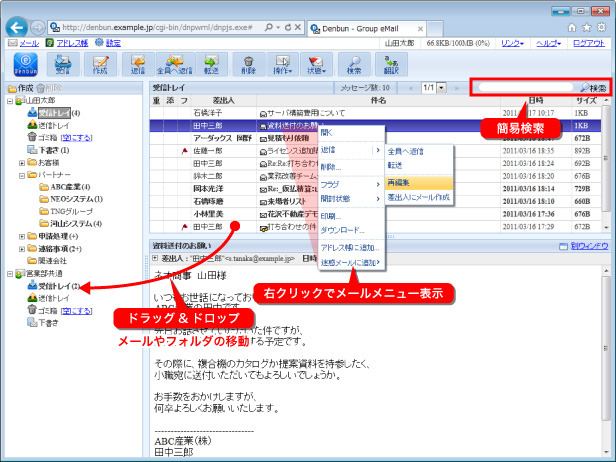
Task: Click the 転送 forward toolbar icon
Action: 211,64
